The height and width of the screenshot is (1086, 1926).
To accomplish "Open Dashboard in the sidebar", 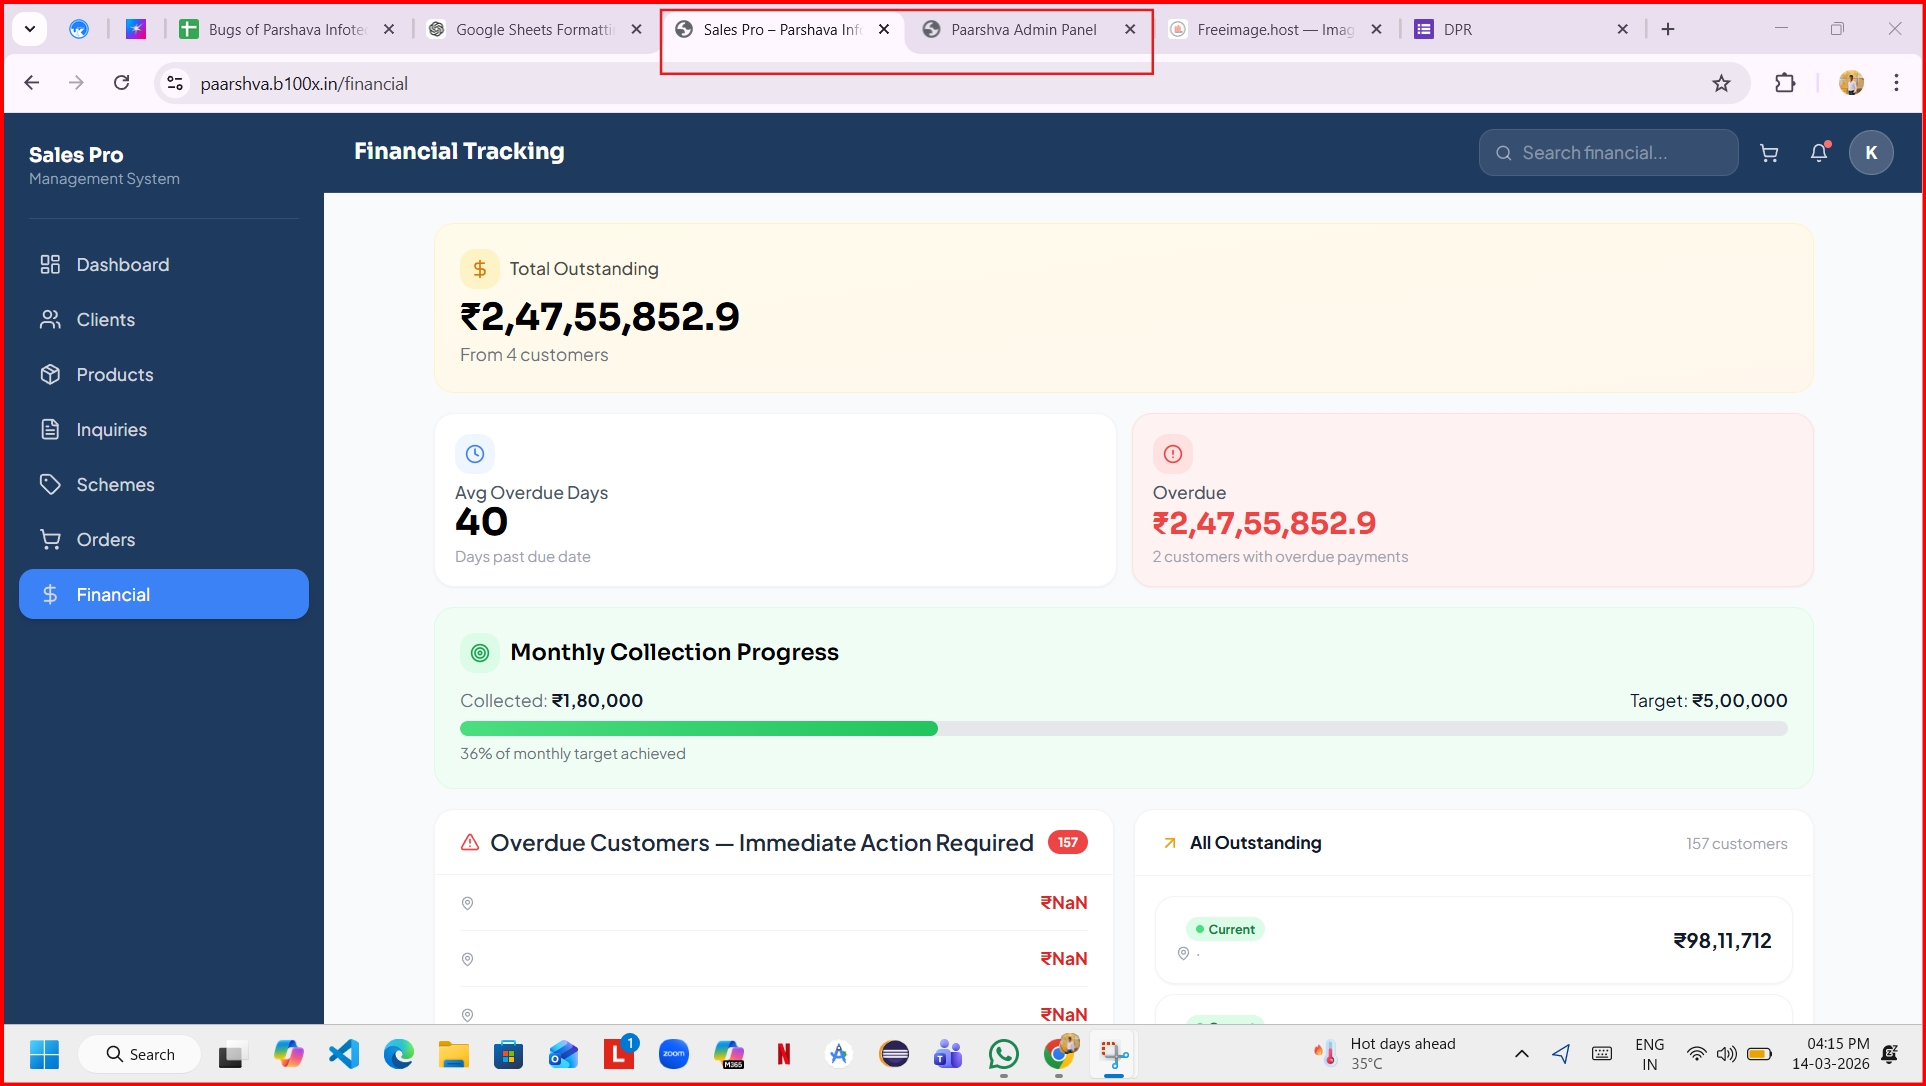I will click(164, 264).
